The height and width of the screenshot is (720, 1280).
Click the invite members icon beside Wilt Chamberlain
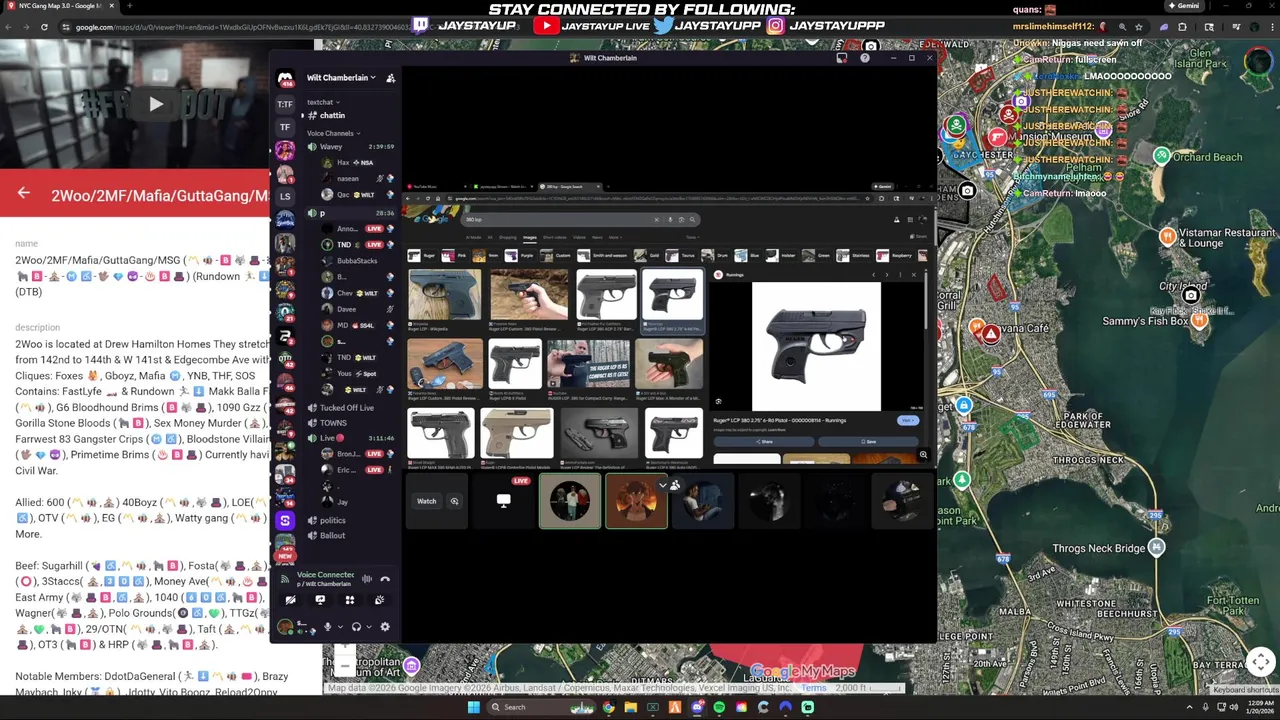point(391,78)
